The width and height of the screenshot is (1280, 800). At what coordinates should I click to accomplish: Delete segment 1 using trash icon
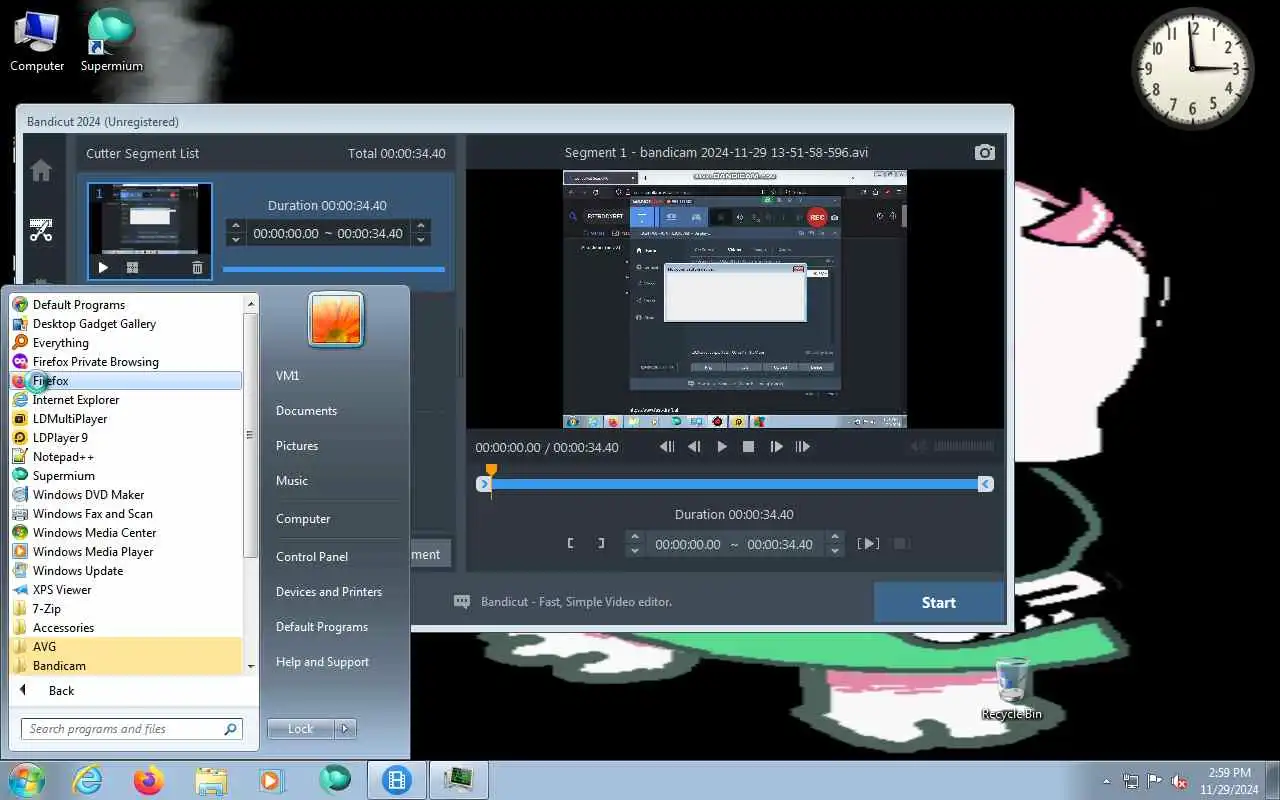pos(197,268)
